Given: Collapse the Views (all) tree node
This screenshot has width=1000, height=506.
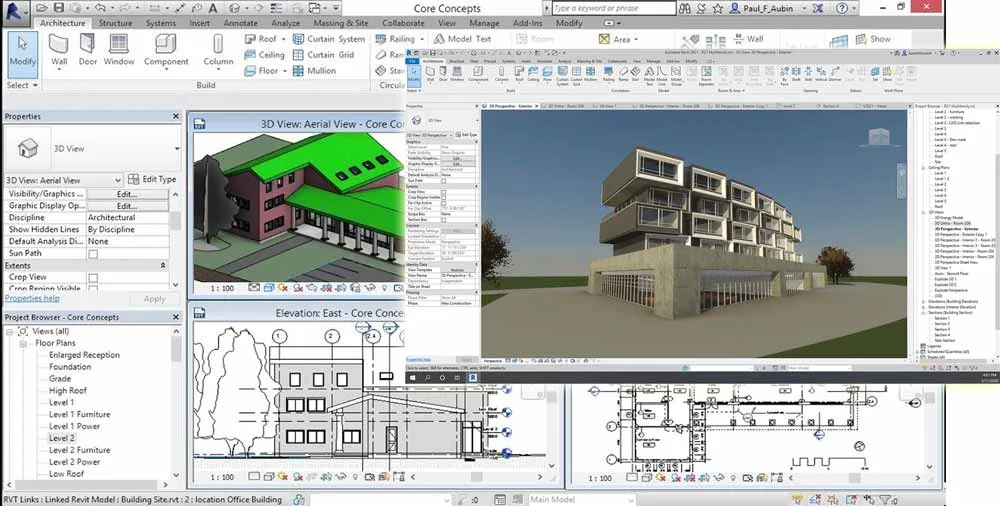Looking at the screenshot, I should (x=10, y=331).
